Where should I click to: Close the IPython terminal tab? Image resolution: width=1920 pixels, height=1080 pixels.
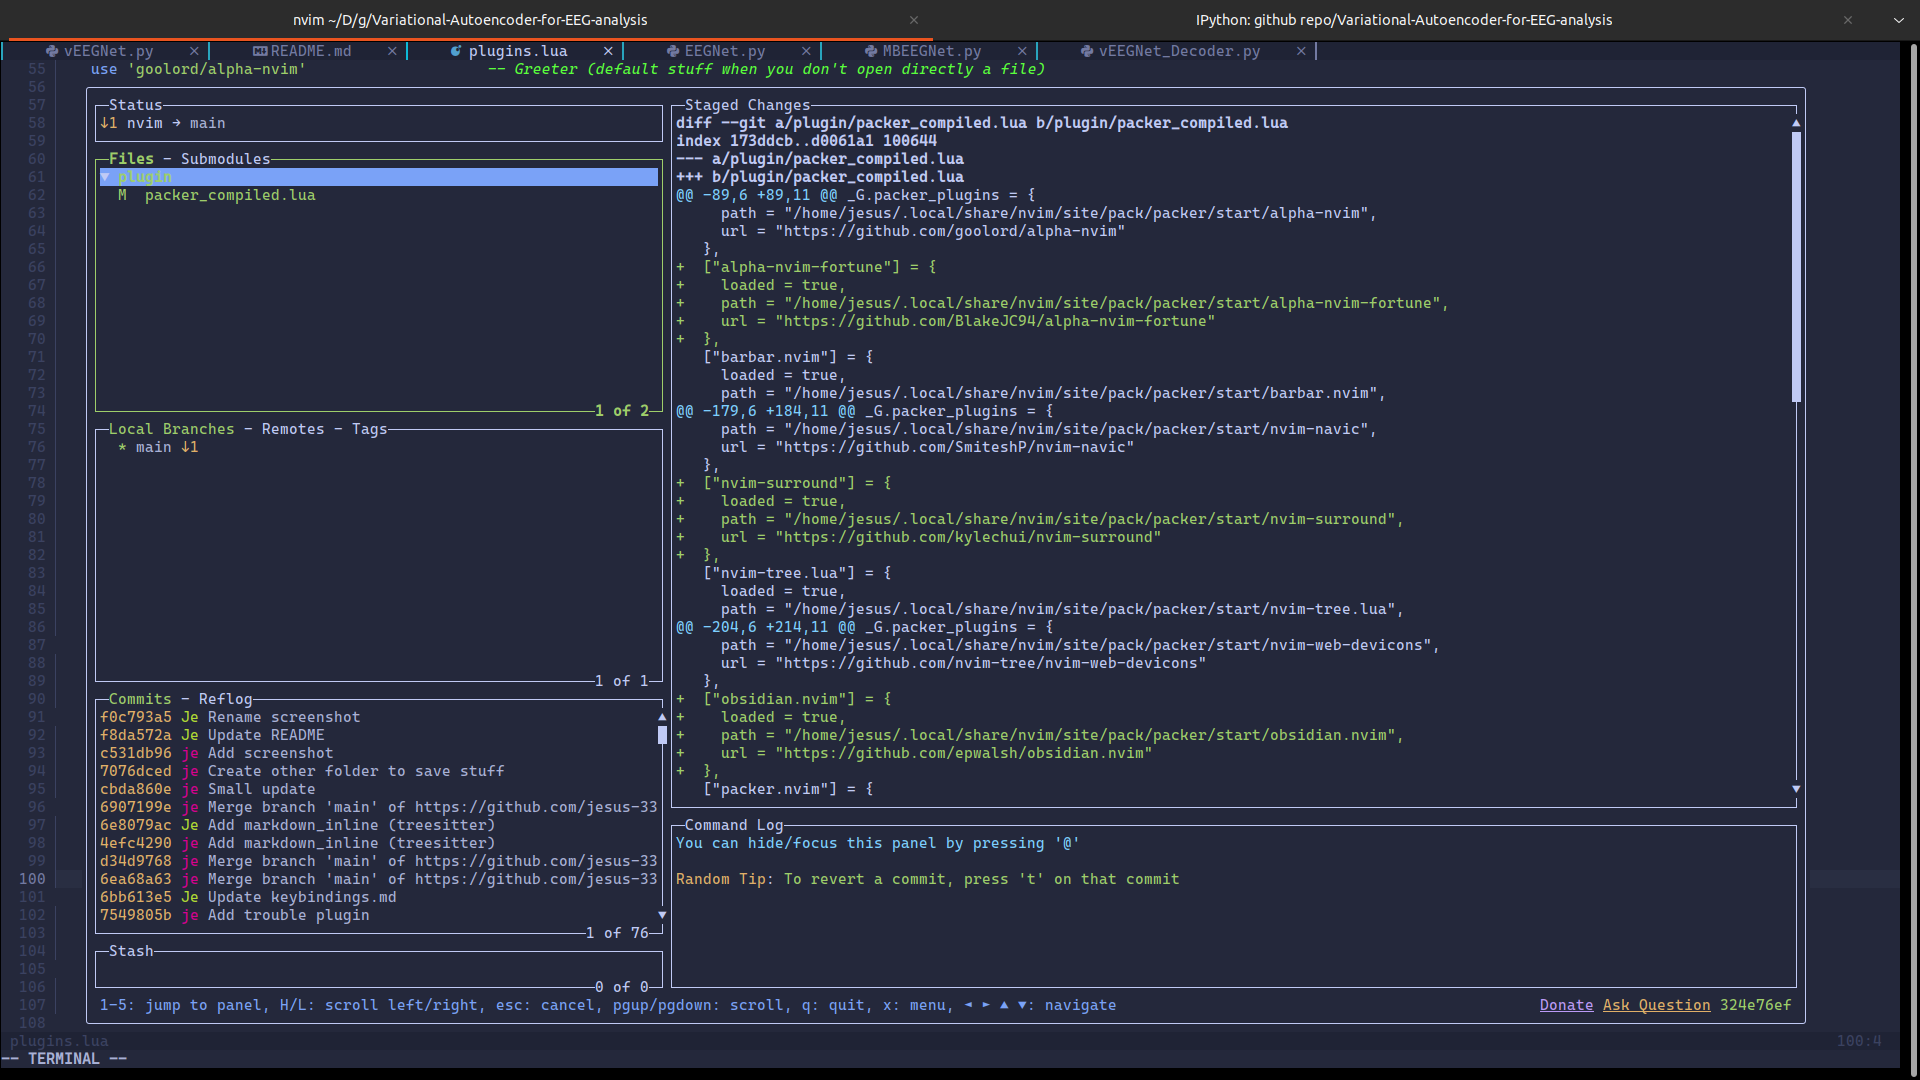1848,20
